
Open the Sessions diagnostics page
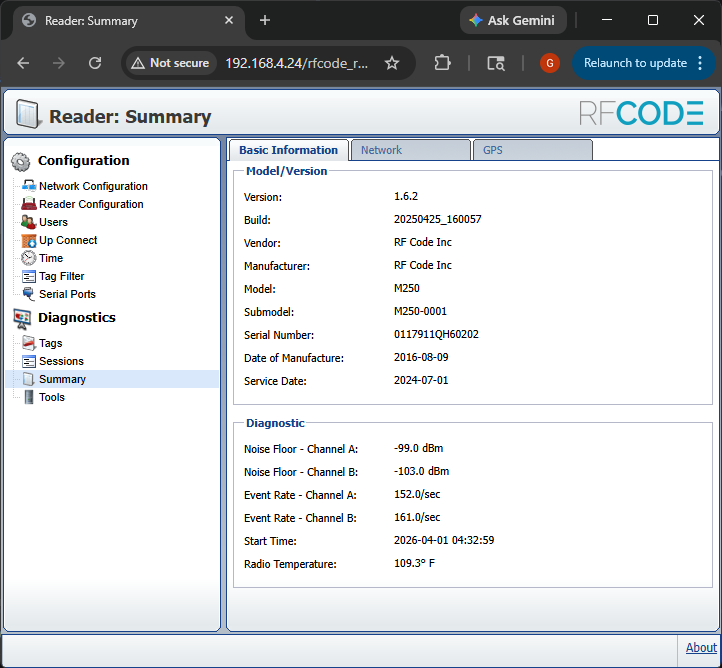61,361
